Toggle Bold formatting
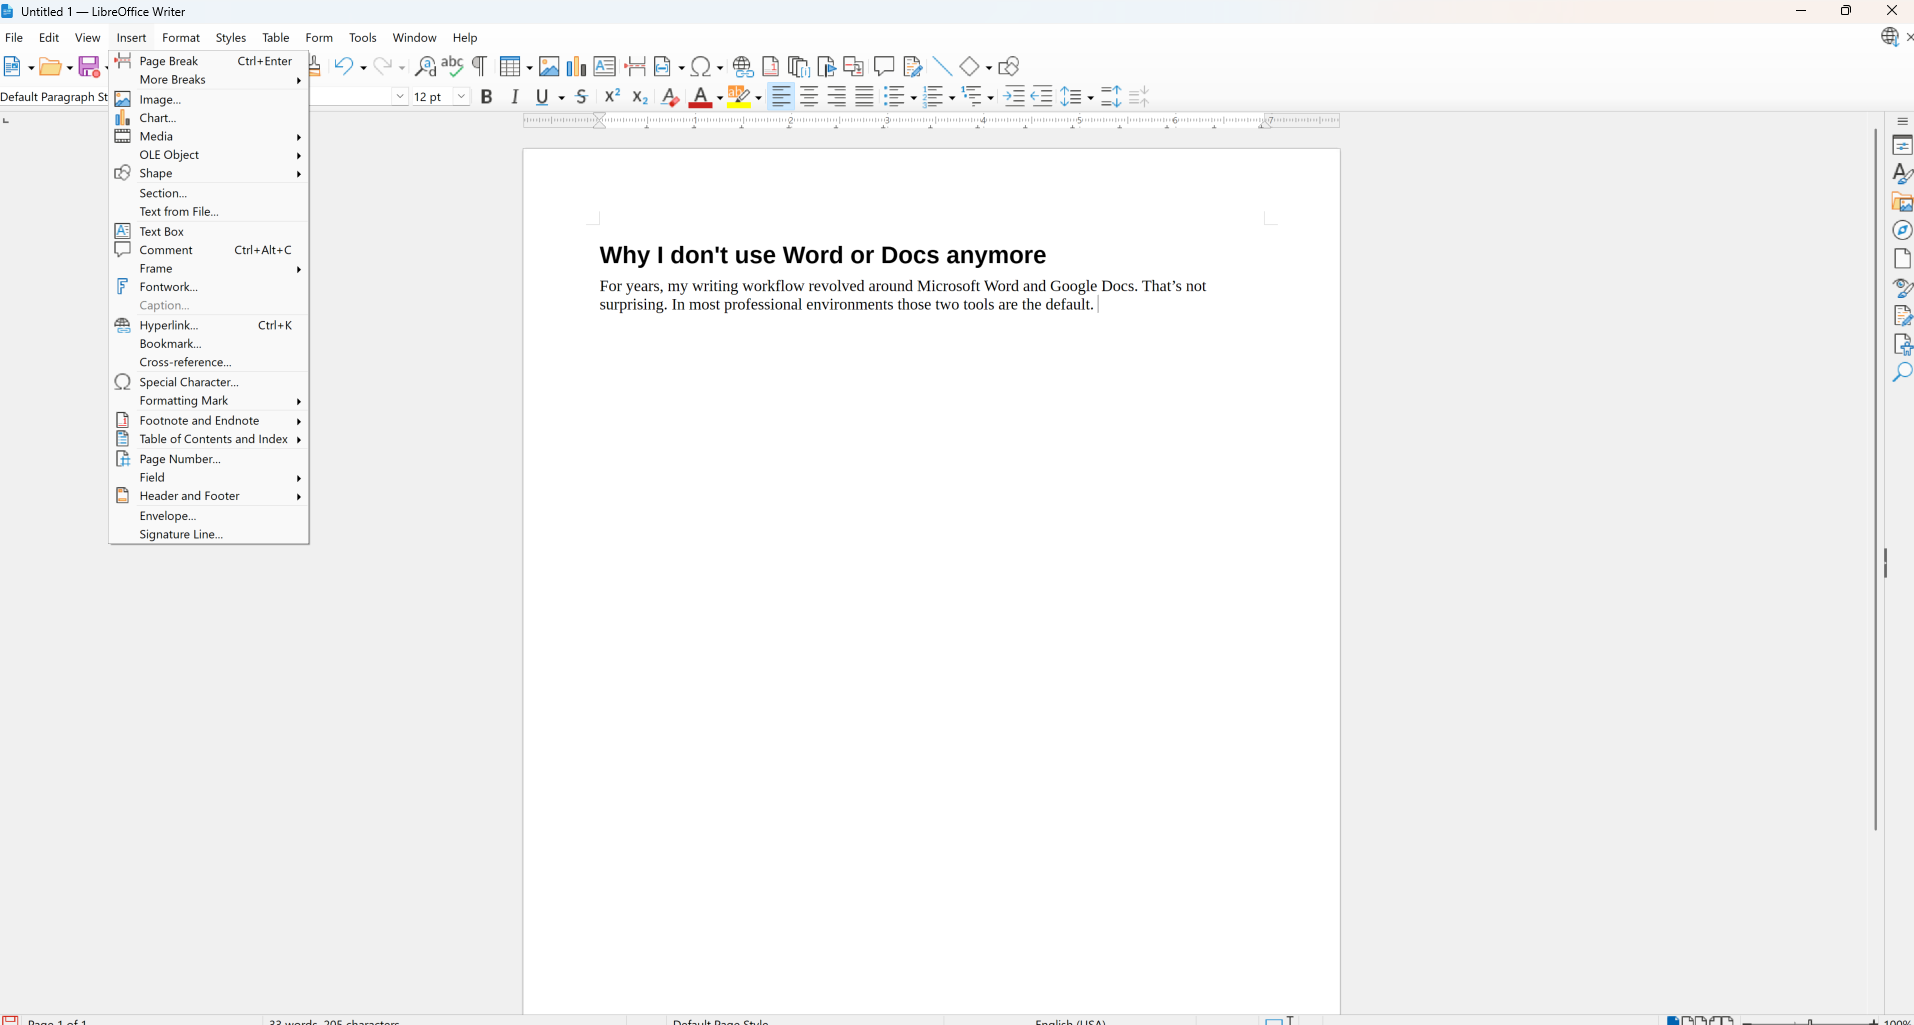This screenshot has width=1914, height=1025. 487,97
